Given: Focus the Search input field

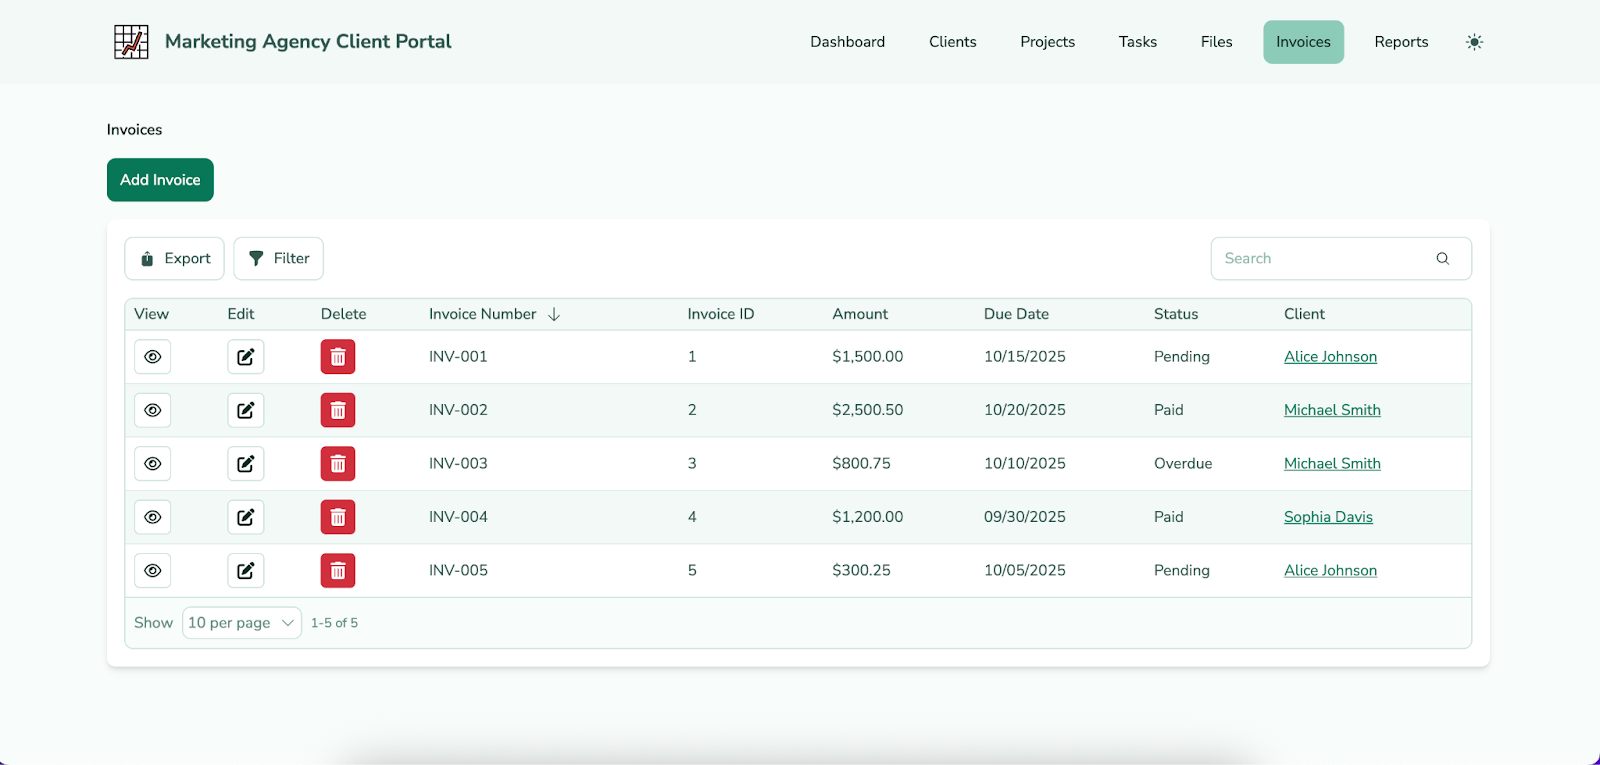Looking at the screenshot, I should (1320, 259).
